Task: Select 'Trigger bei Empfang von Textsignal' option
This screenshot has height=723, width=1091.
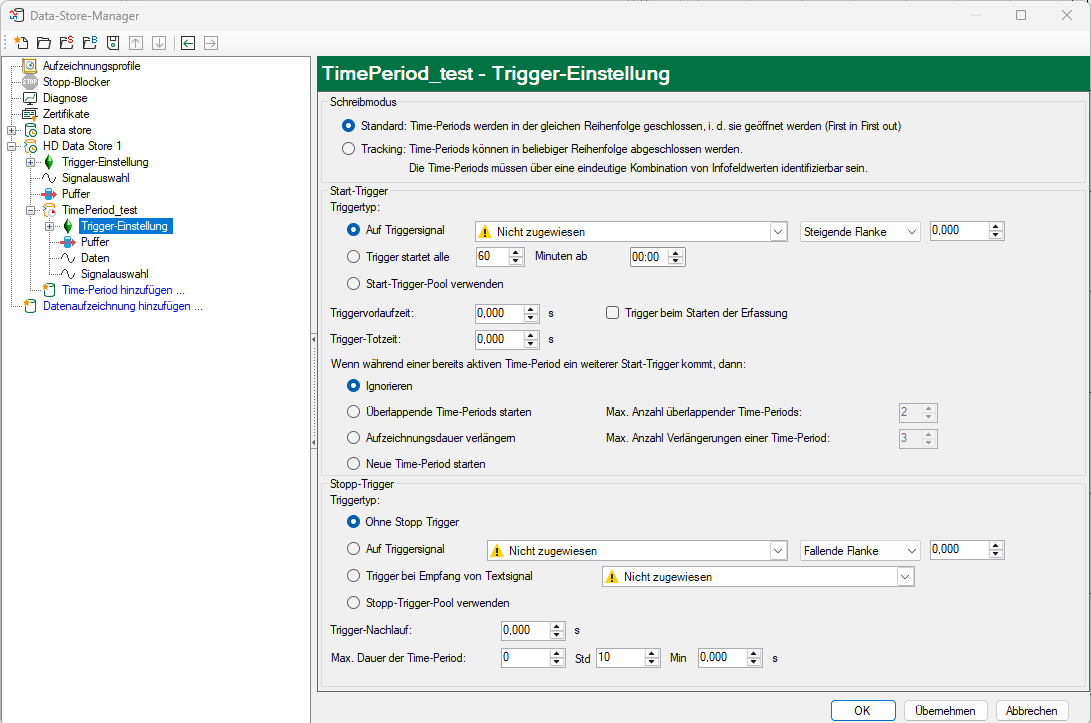Action: point(353,576)
